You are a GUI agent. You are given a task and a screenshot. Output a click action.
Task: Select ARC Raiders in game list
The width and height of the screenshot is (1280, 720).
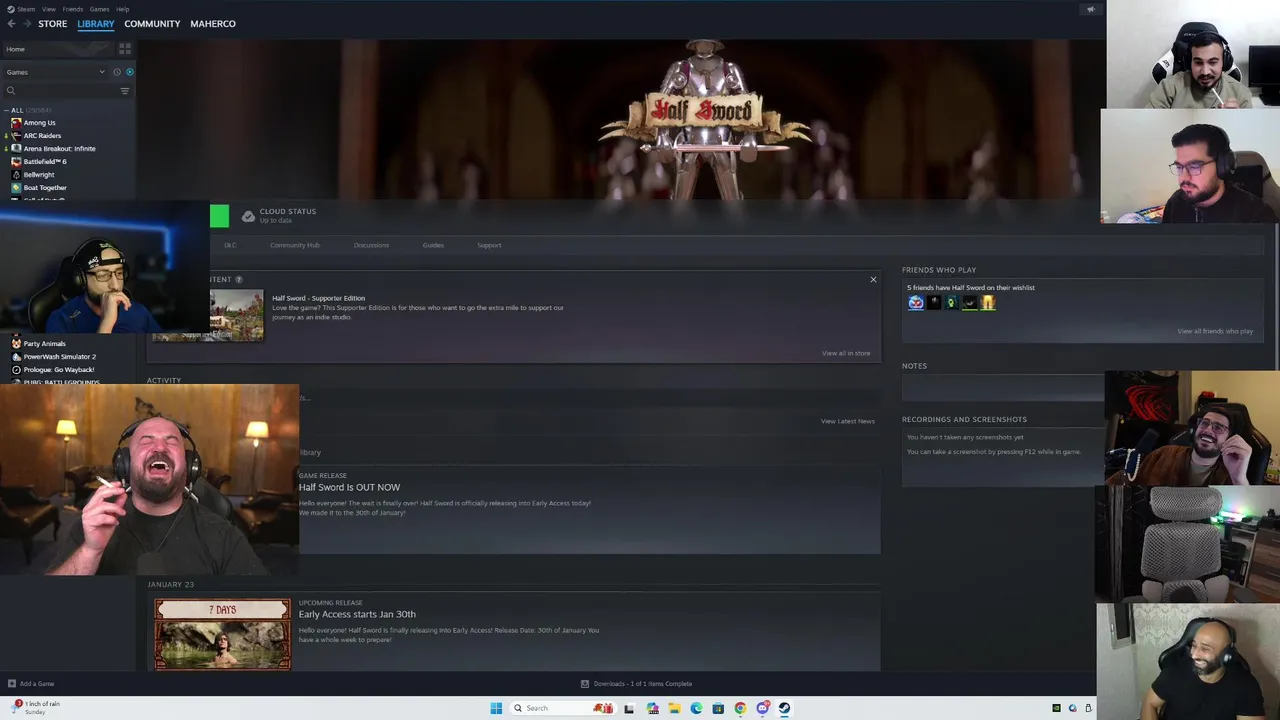[42, 136]
